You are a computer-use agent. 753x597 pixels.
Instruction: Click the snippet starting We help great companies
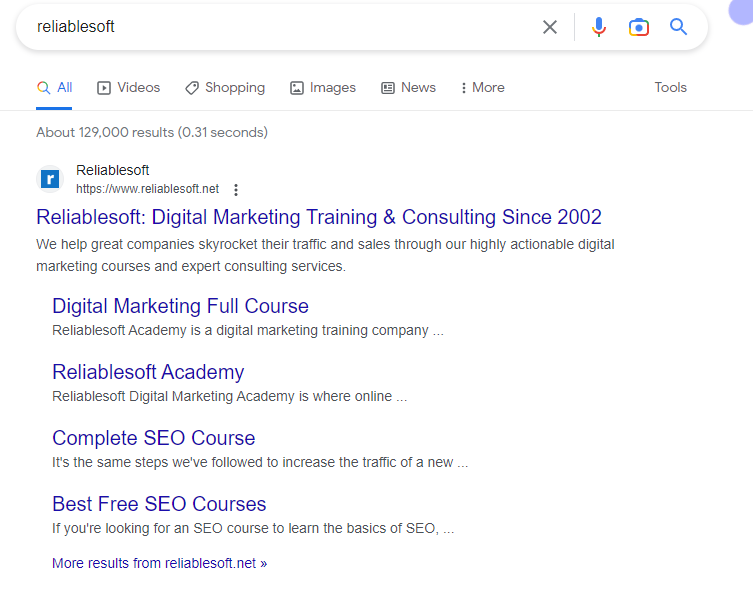point(325,256)
